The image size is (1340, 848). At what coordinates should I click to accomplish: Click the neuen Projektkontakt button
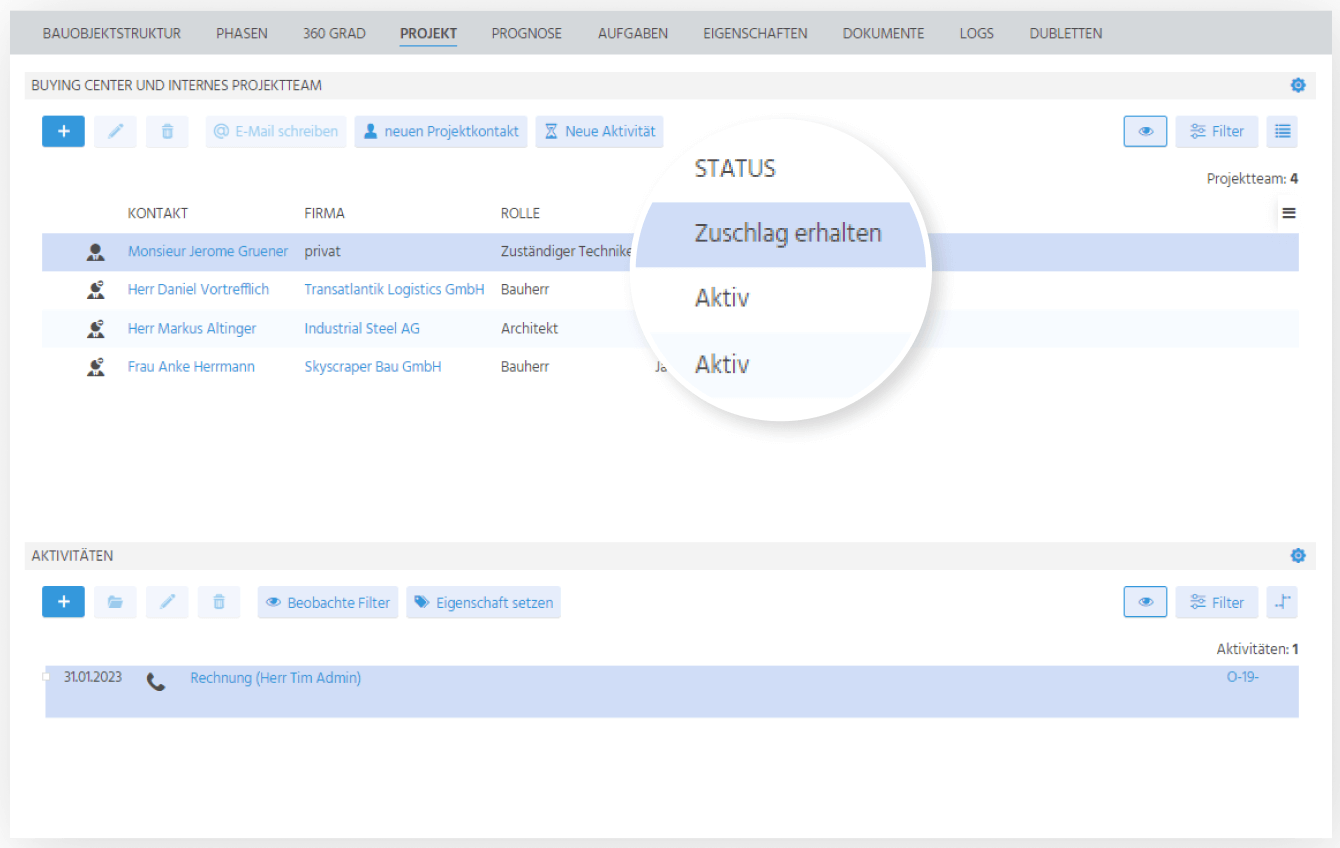441,131
